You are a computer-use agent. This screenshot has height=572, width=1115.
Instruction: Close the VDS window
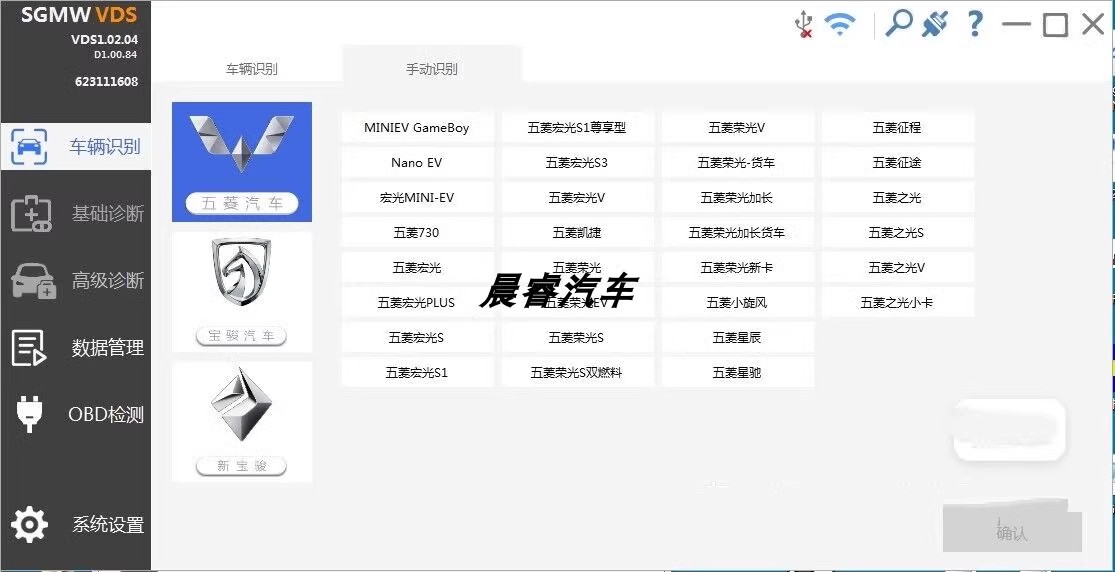pyautogui.click(x=1093, y=24)
